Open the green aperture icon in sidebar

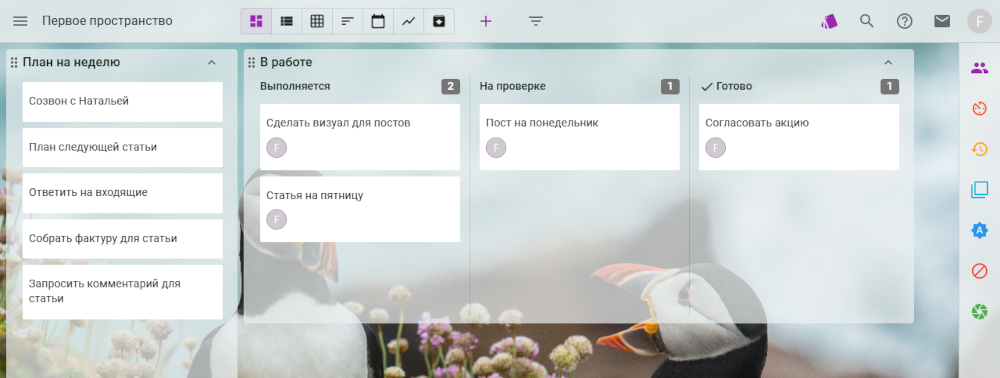(979, 312)
